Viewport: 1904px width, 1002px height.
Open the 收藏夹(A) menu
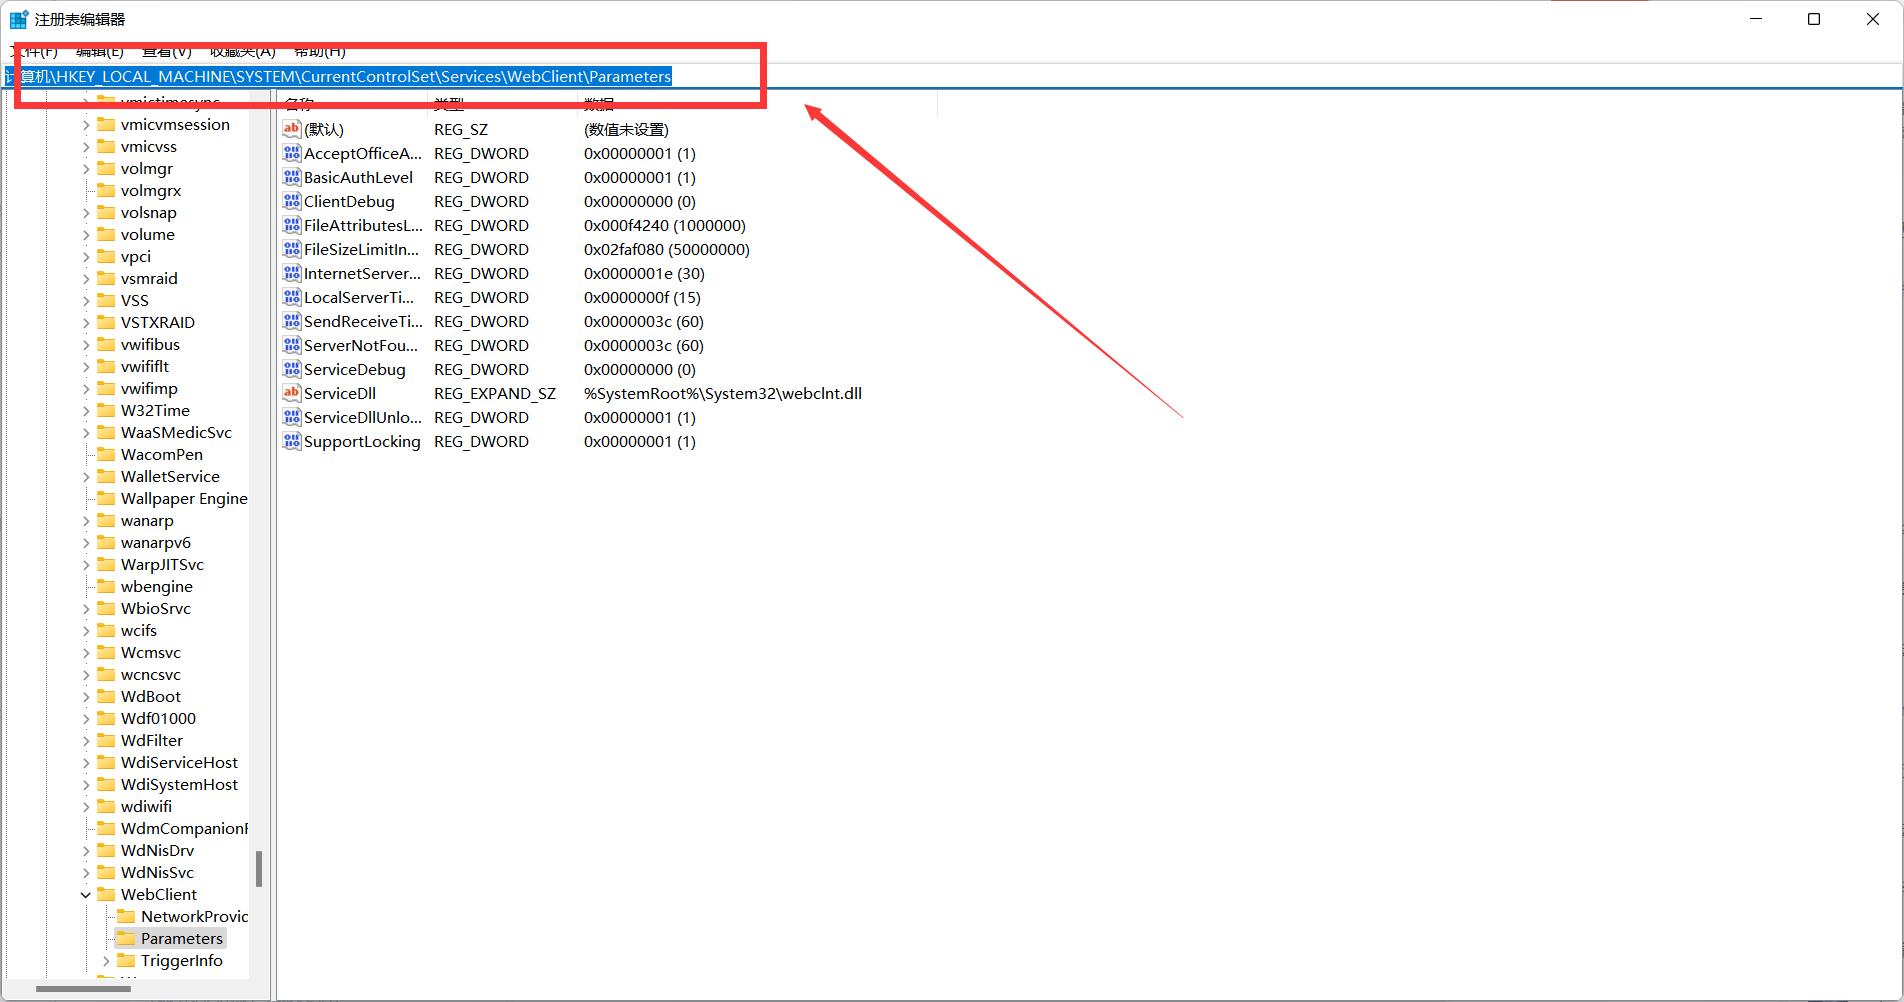point(243,51)
